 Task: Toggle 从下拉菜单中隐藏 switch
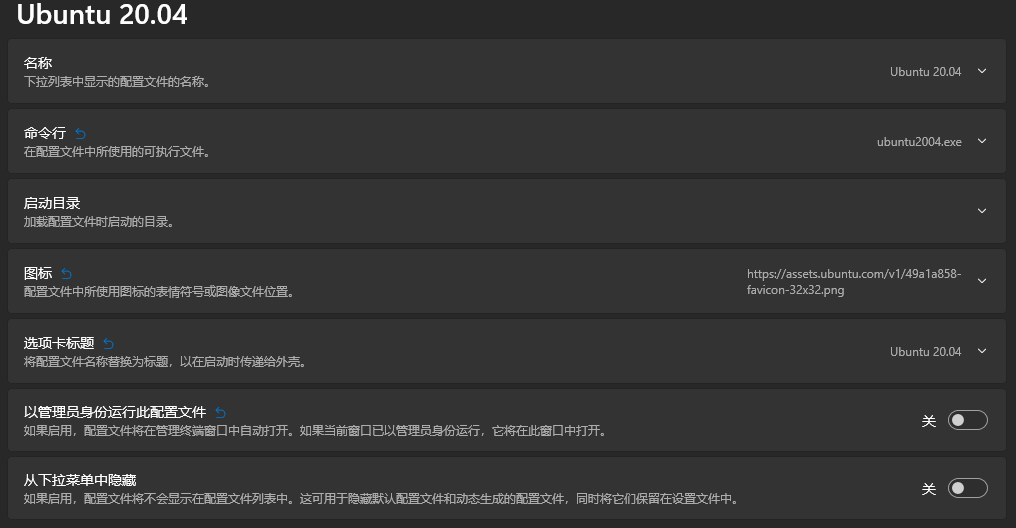967,488
